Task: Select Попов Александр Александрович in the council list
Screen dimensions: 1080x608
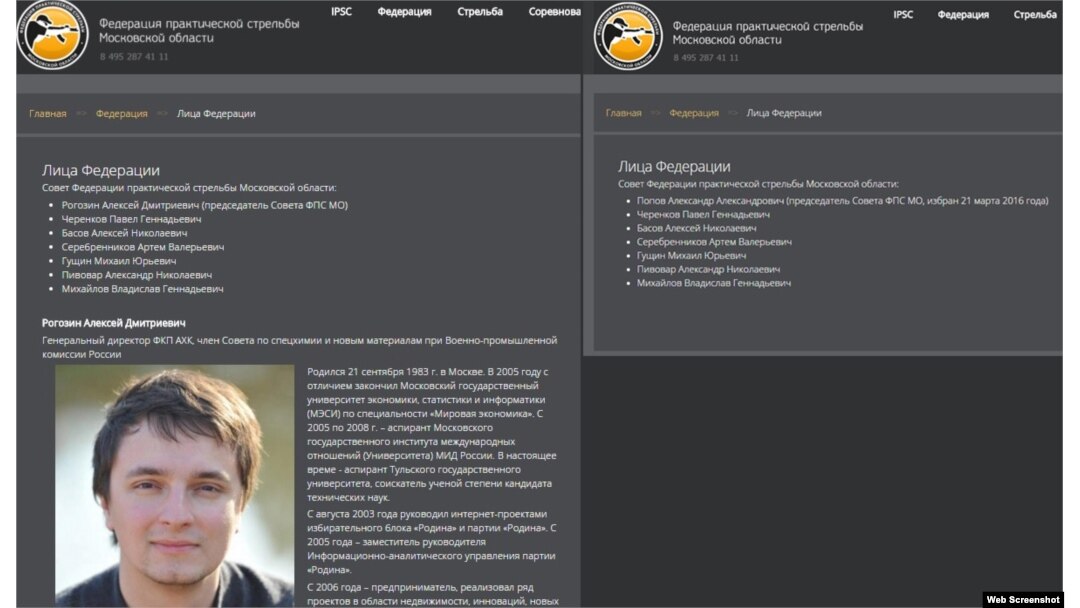Action: pos(710,201)
